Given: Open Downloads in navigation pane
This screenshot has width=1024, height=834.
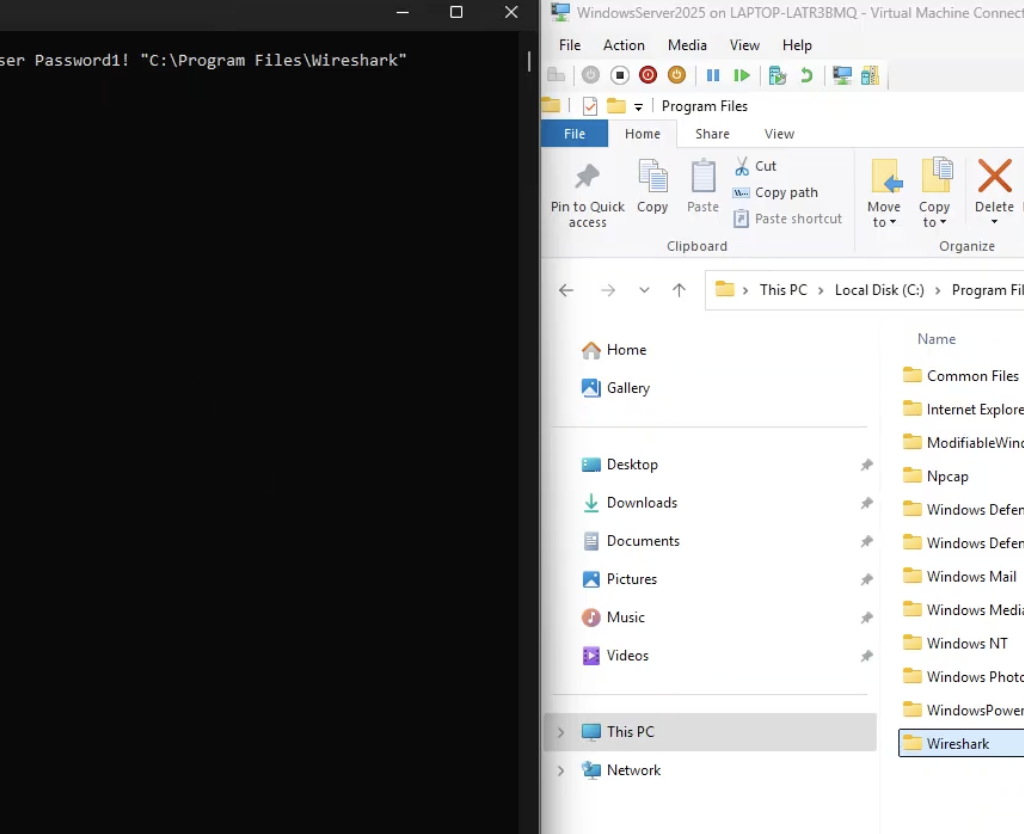Looking at the screenshot, I should pyautogui.click(x=629, y=503).
